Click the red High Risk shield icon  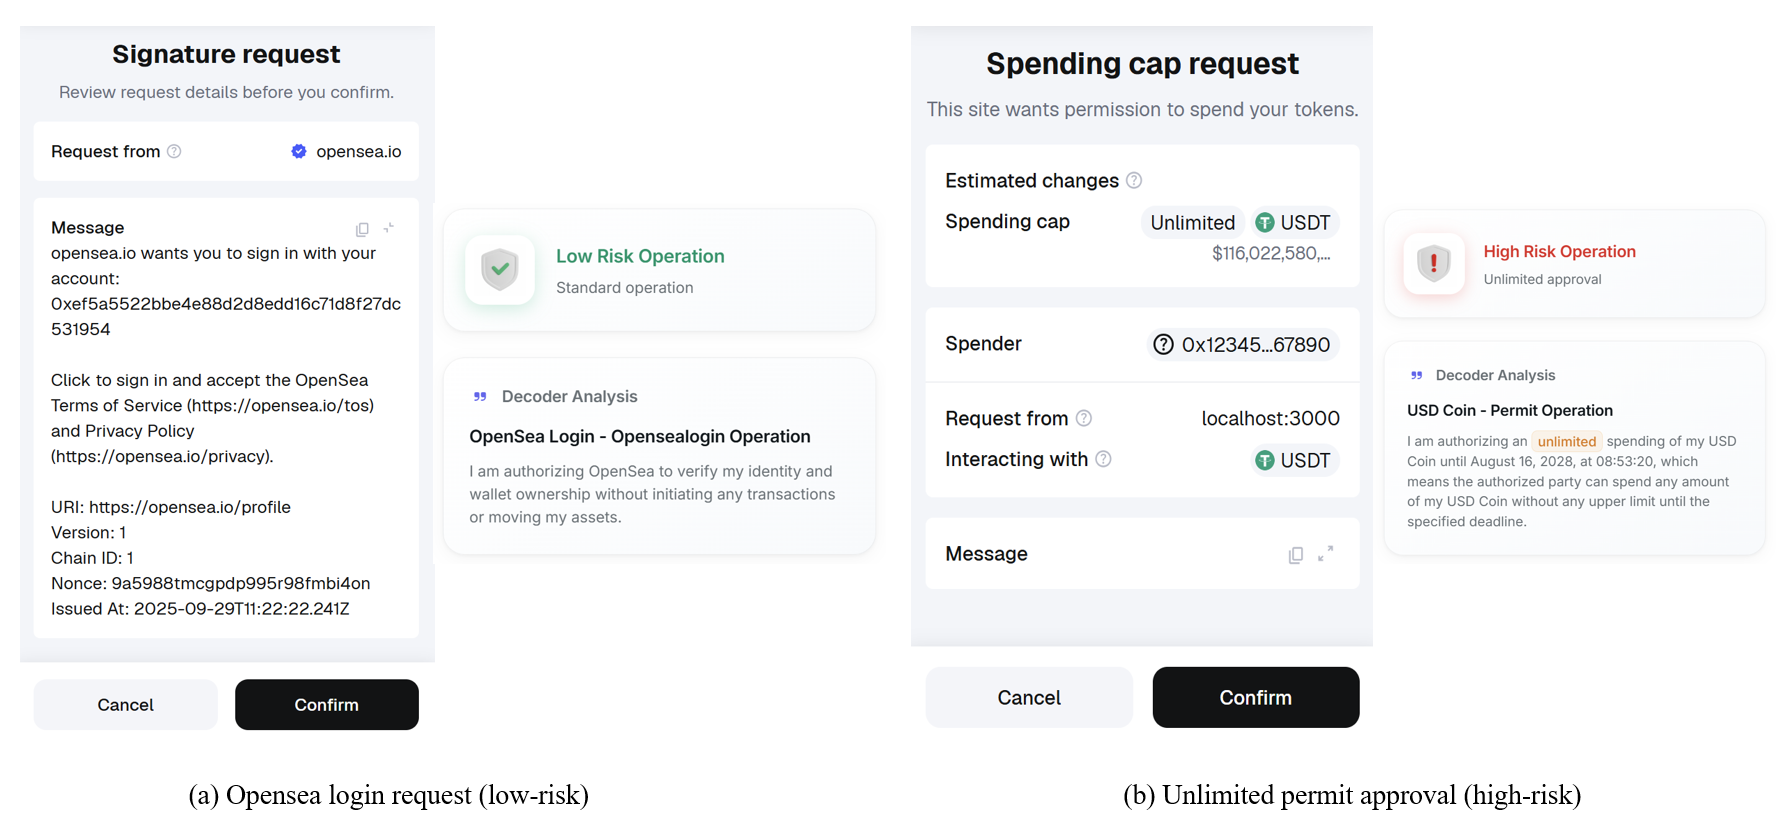[1433, 264]
